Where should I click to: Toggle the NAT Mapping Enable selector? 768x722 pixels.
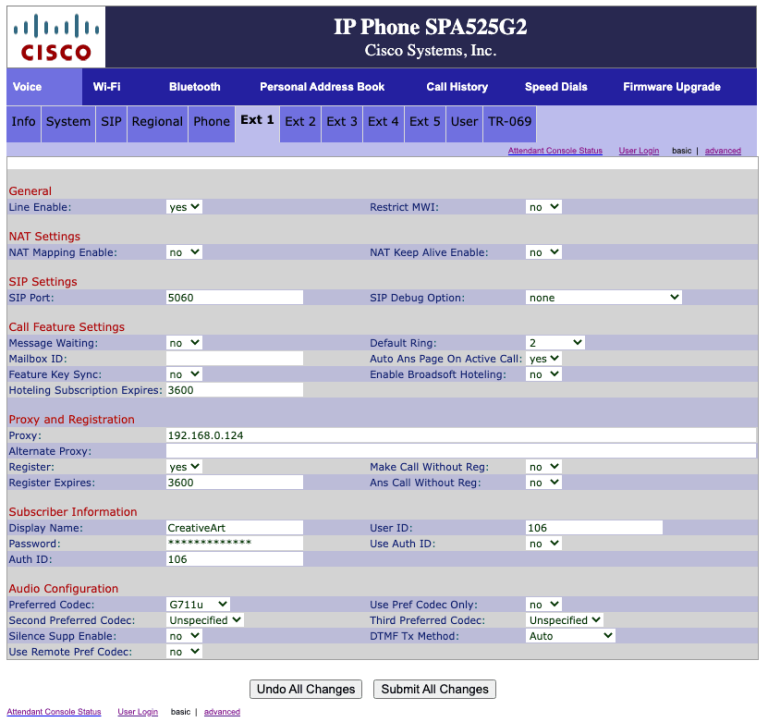[184, 253]
